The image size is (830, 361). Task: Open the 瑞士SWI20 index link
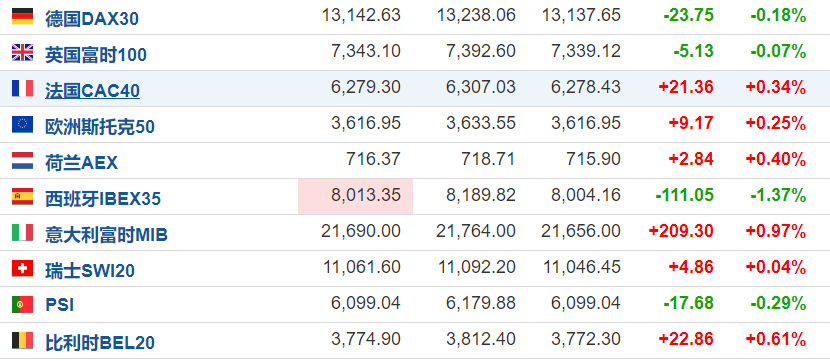tap(90, 271)
